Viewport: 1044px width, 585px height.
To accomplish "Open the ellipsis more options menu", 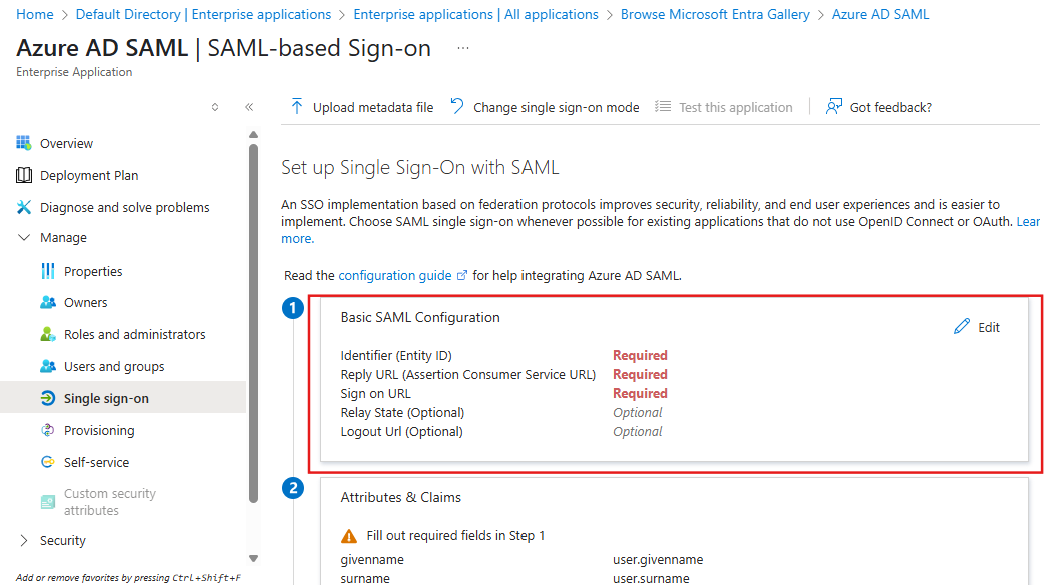I will coord(462,48).
